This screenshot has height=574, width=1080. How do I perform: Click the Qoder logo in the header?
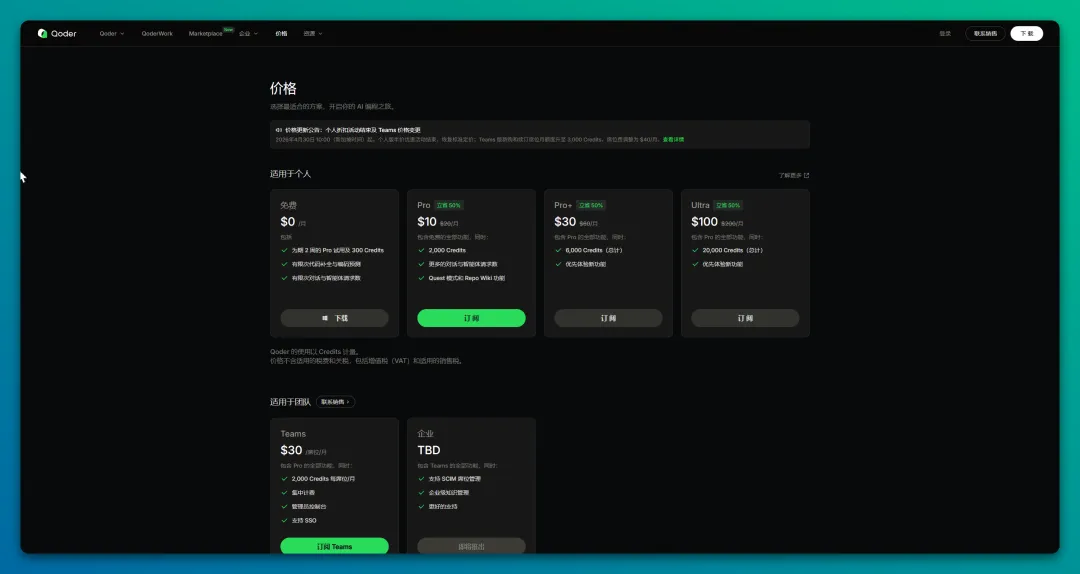pyautogui.click(x=57, y=33)
